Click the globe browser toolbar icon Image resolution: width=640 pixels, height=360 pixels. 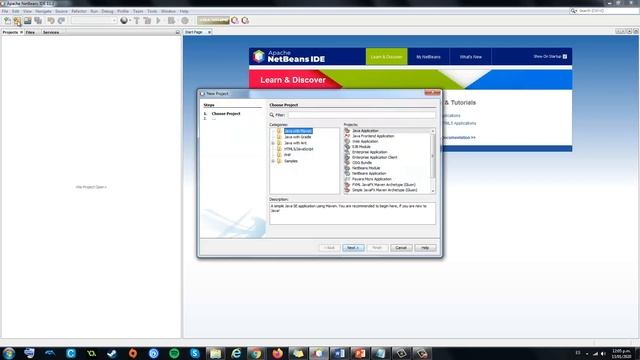124,20
